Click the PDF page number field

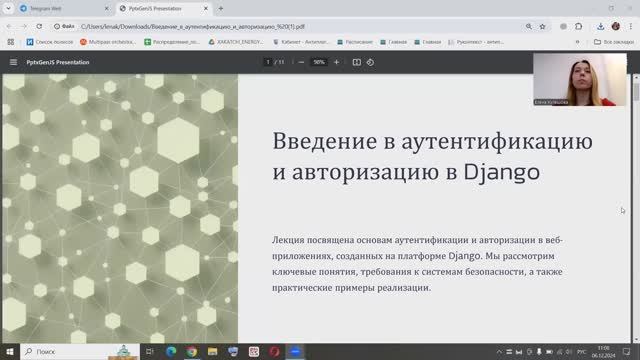(268, 62)
